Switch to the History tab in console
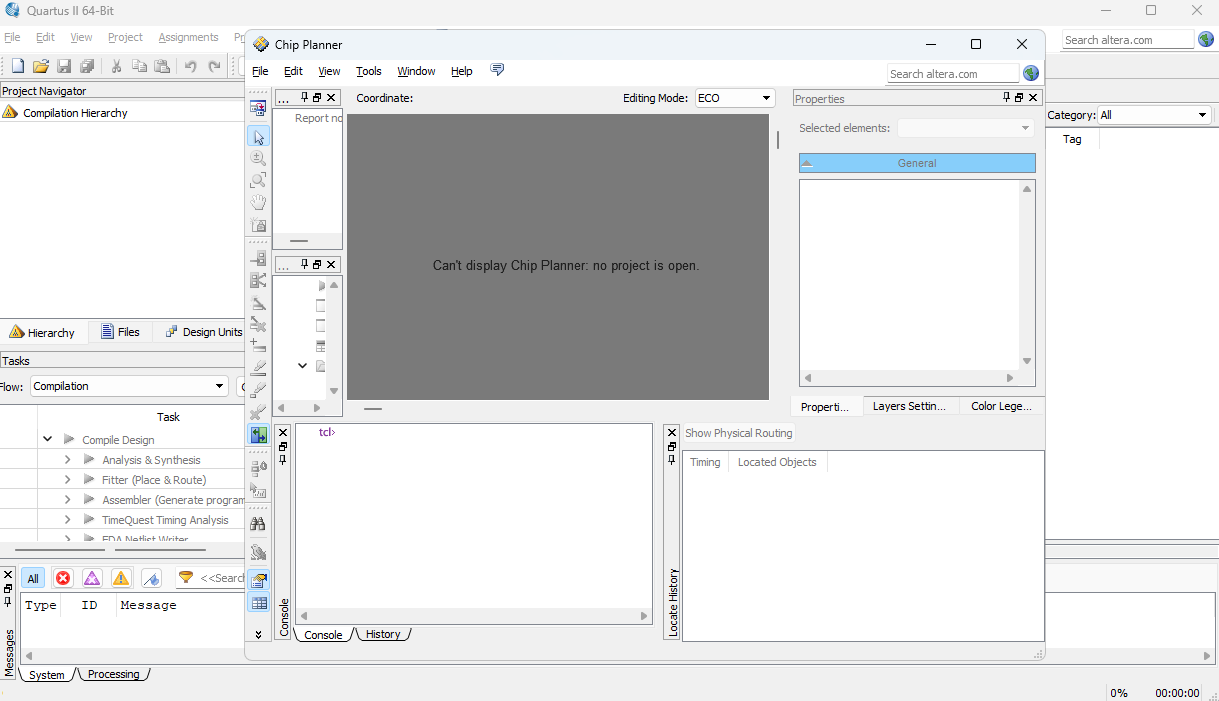This screenshot has height=701, width=1219. tap(383, 634)
